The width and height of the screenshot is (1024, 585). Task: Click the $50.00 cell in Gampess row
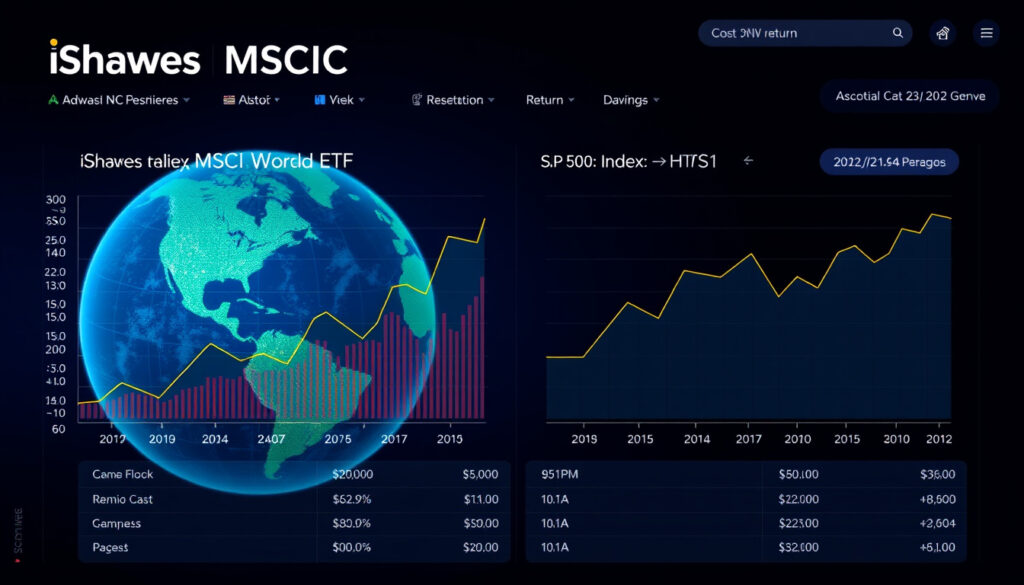point(481,524)
